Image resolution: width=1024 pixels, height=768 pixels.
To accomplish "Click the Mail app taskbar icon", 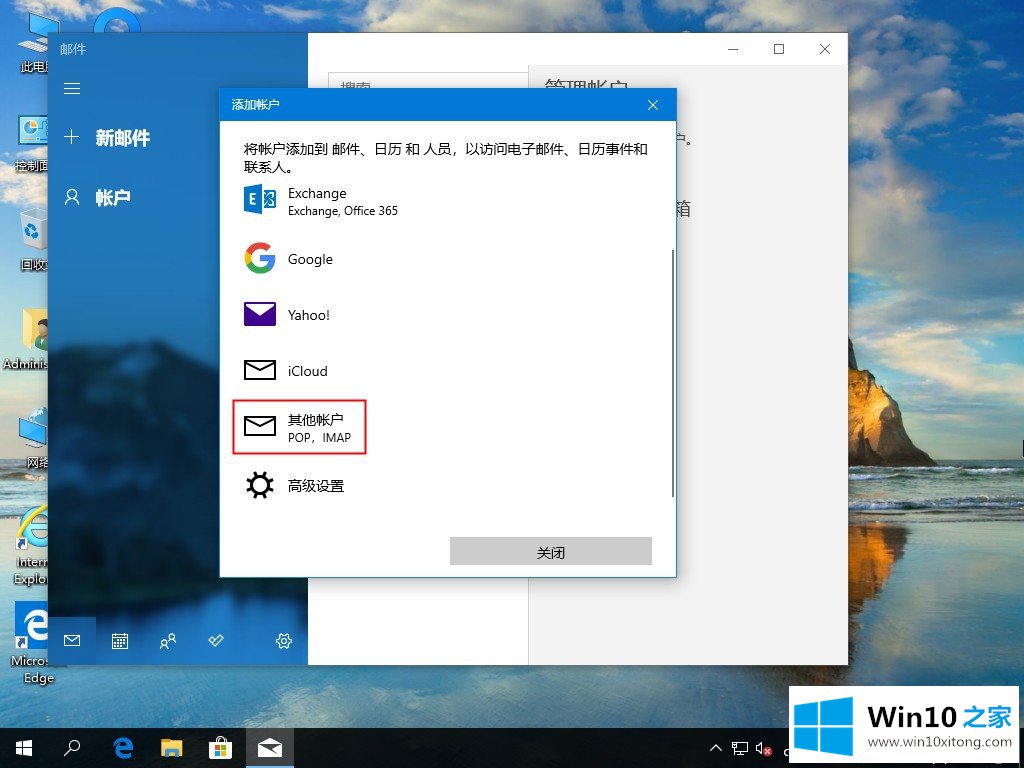I will coord(270,748).
